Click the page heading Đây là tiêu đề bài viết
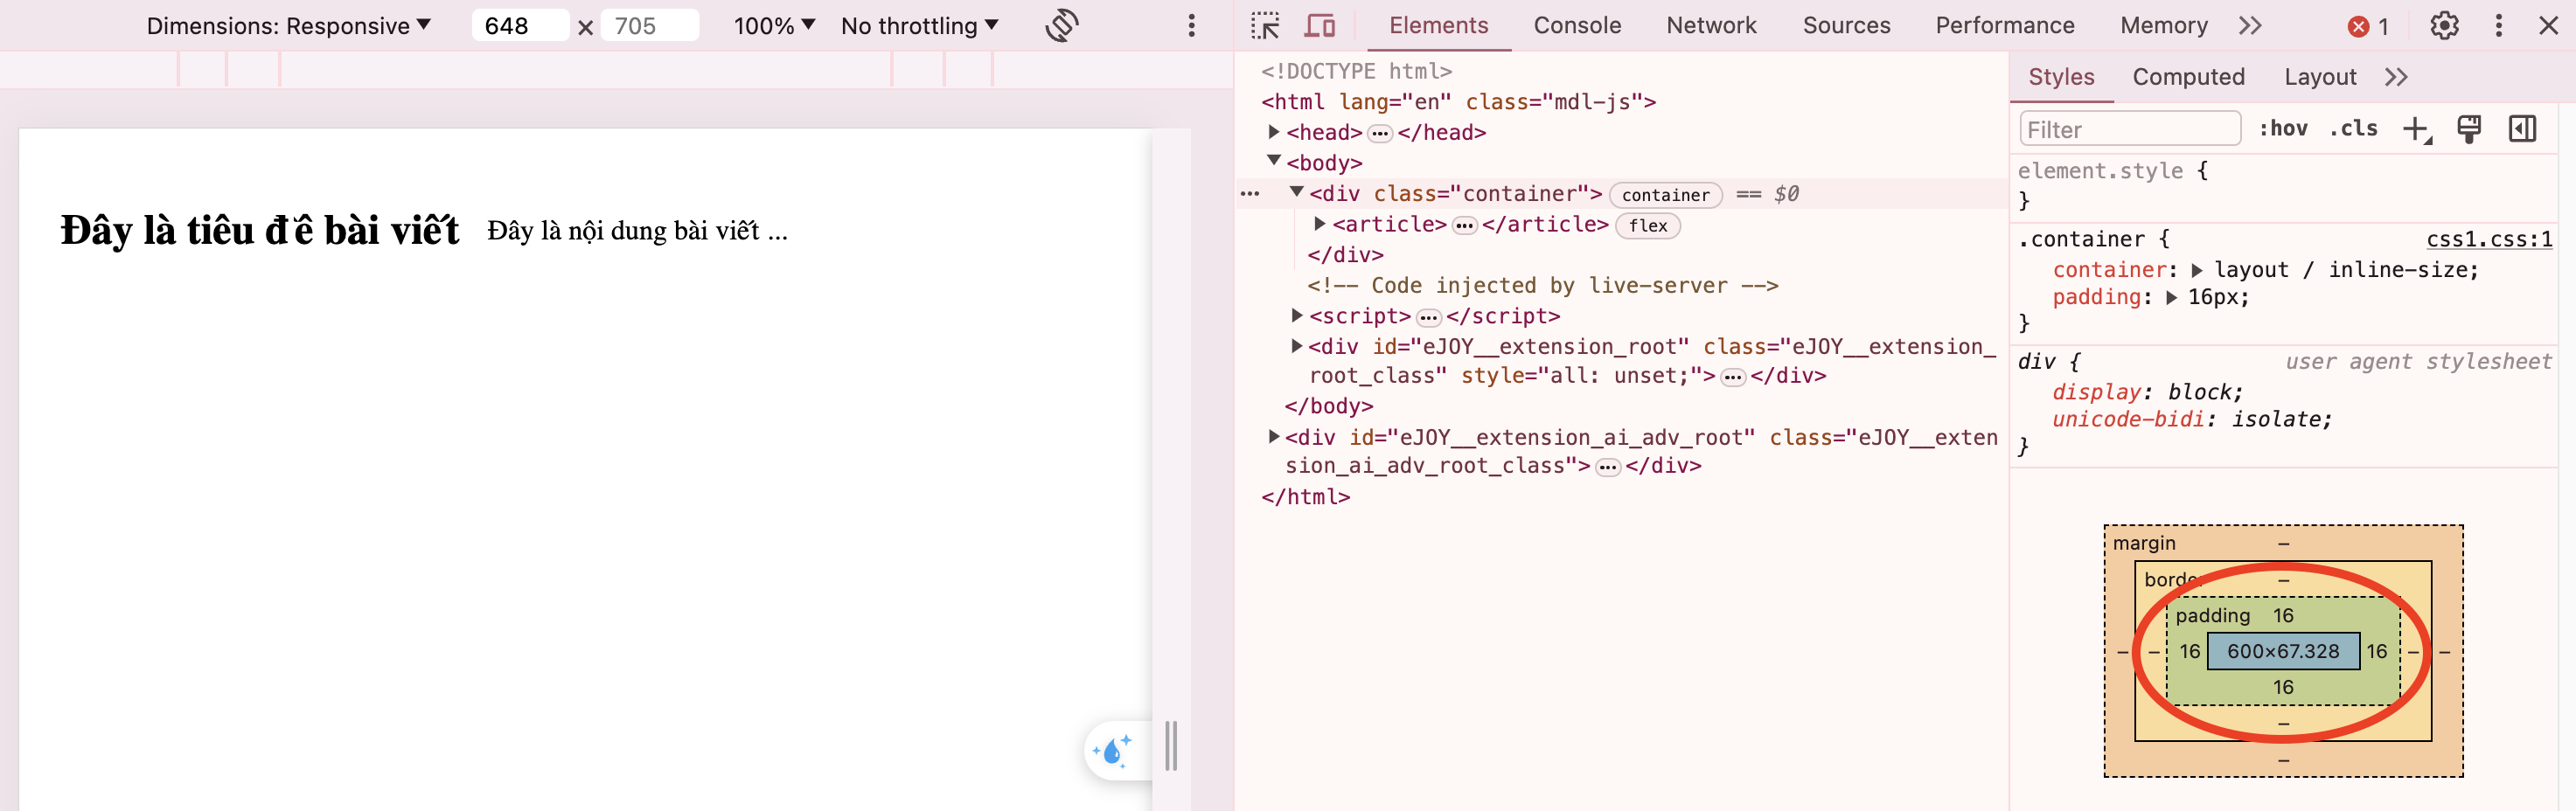This screenshot has height=811, width=2576. 260,231
